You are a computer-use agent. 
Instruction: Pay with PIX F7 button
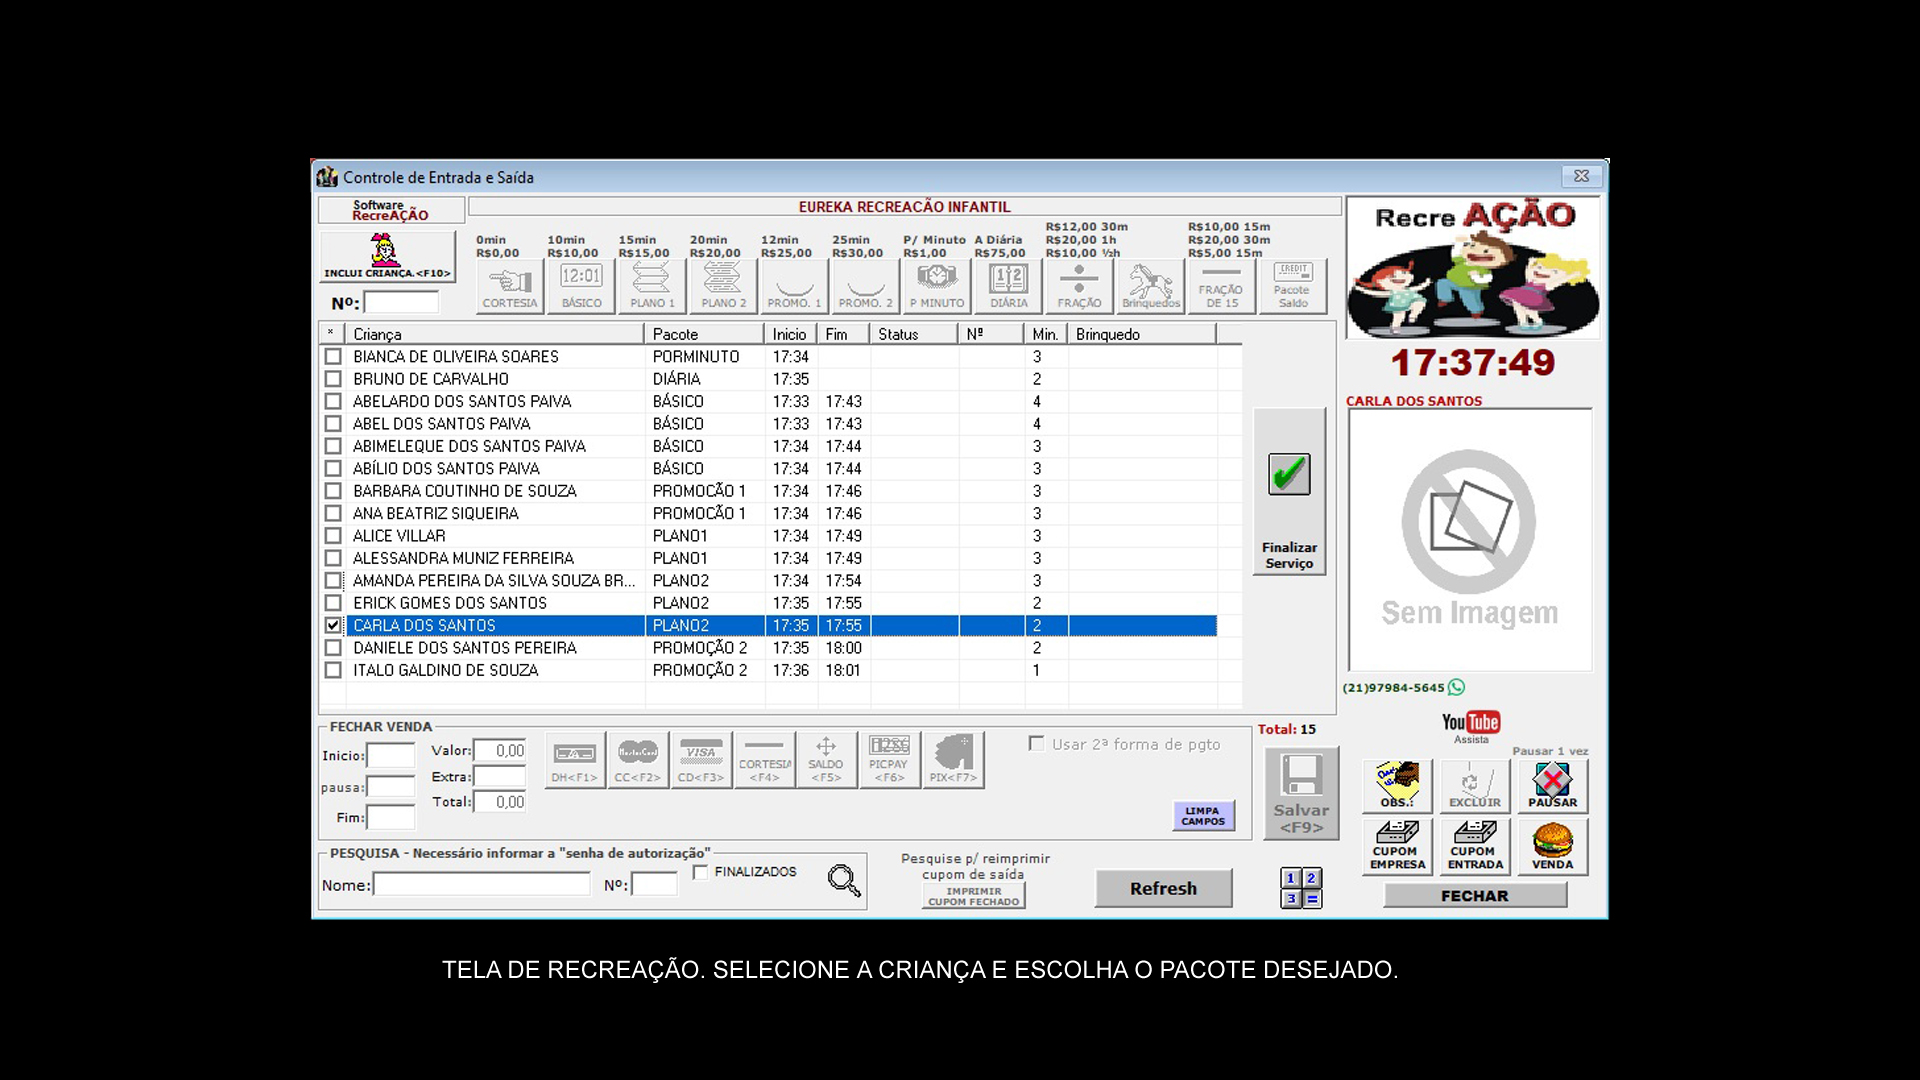tap(953, 759)
